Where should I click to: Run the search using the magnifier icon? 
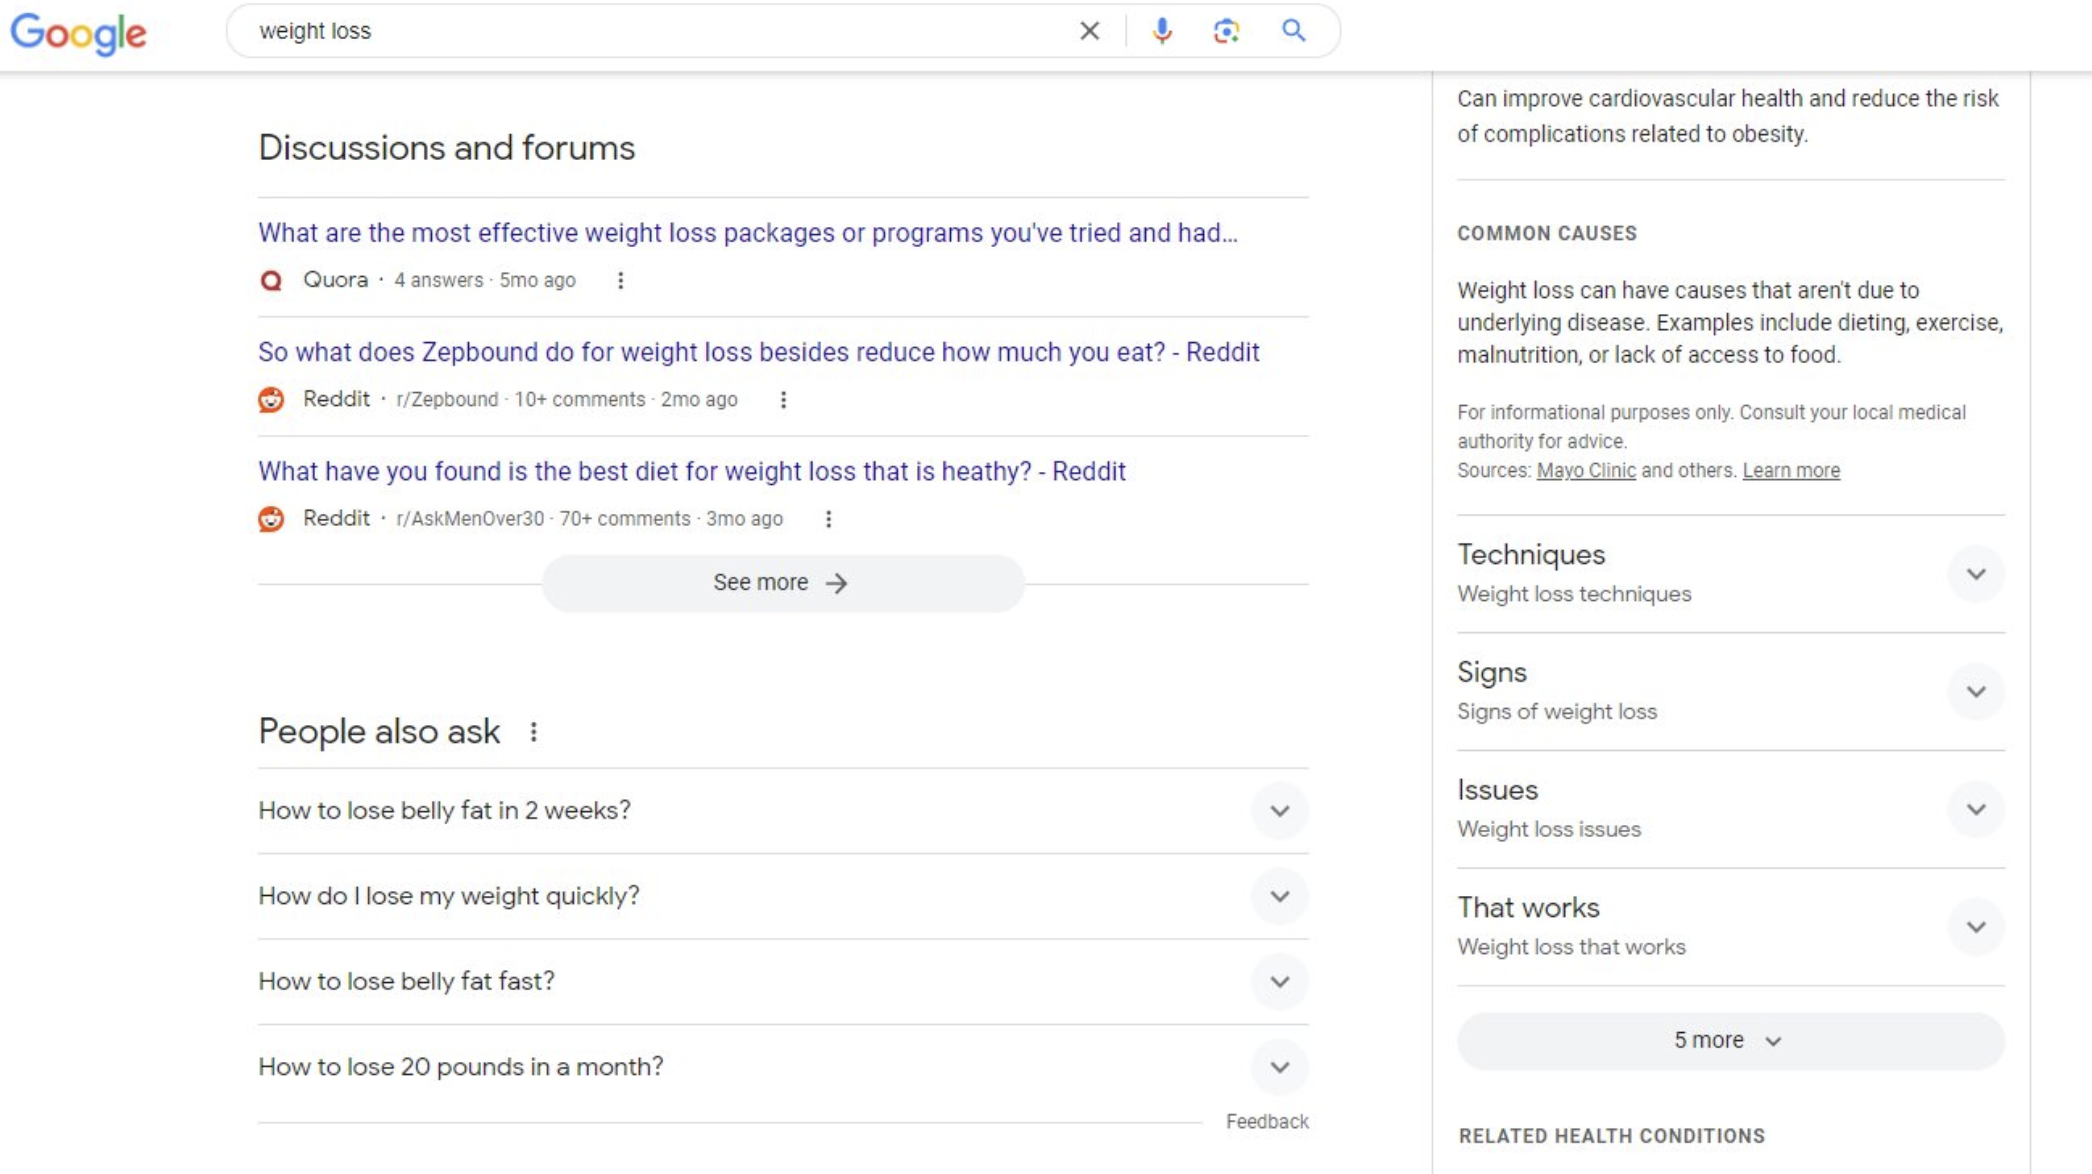click(1293, 30)
